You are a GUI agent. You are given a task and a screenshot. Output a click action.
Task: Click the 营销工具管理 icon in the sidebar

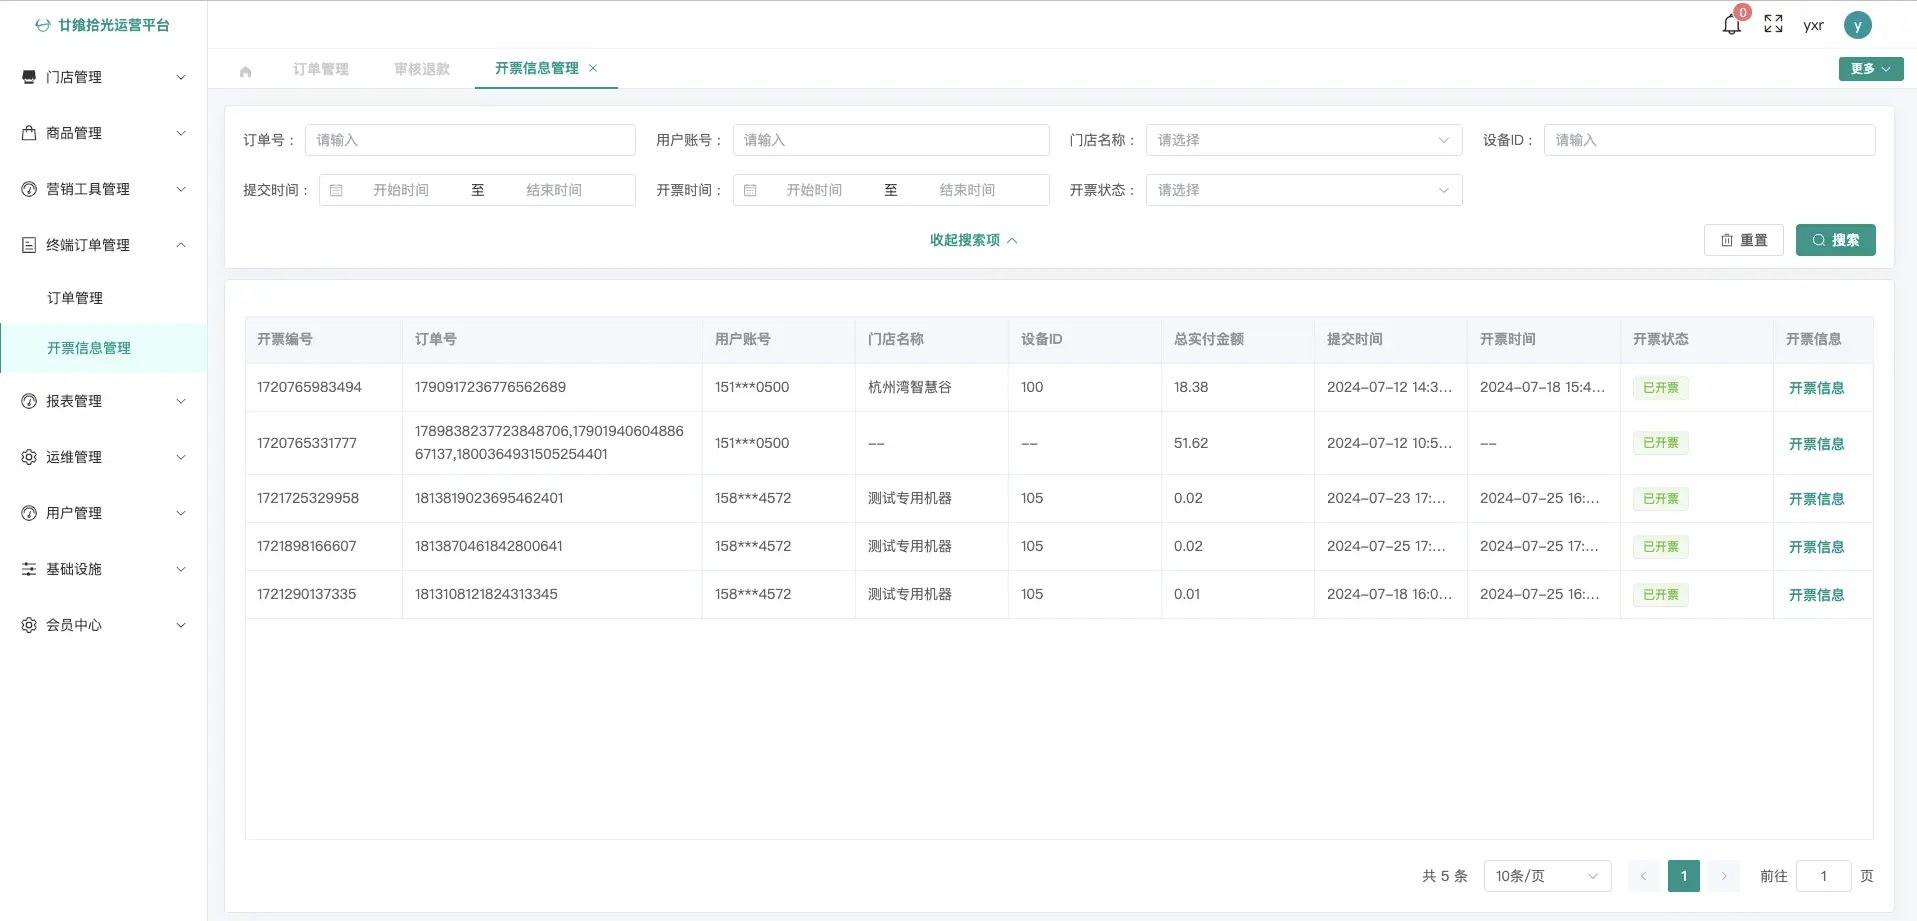point(29,189)
